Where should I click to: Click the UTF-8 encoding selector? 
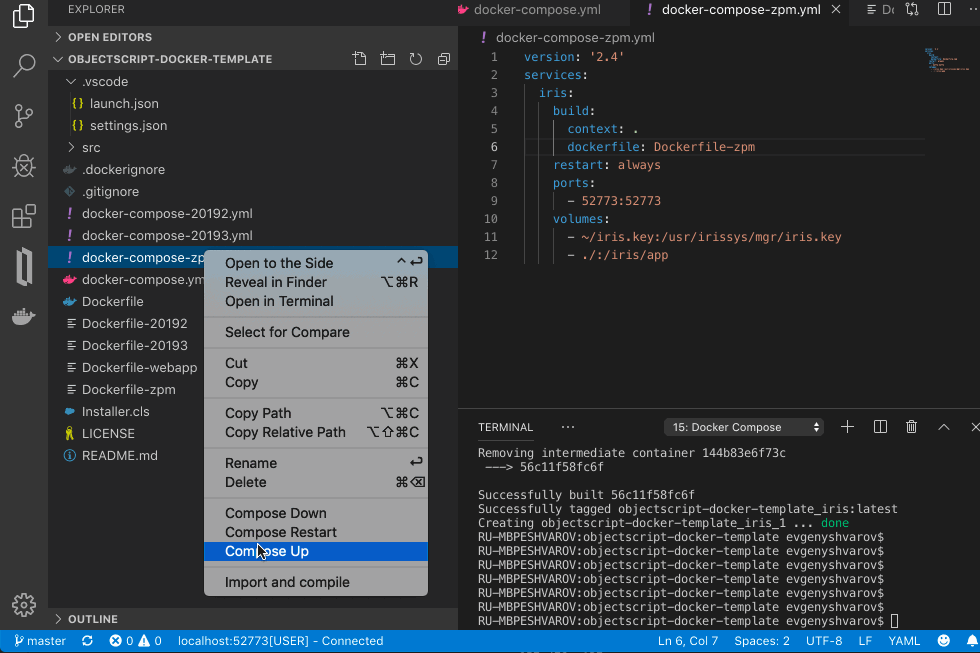click(x=824, y=641)
